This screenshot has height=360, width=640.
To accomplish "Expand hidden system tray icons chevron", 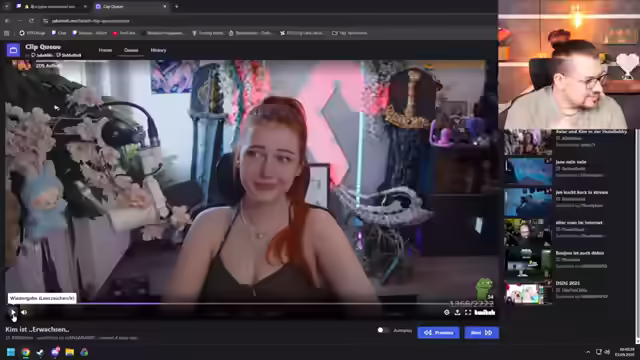I will (588, 352).
